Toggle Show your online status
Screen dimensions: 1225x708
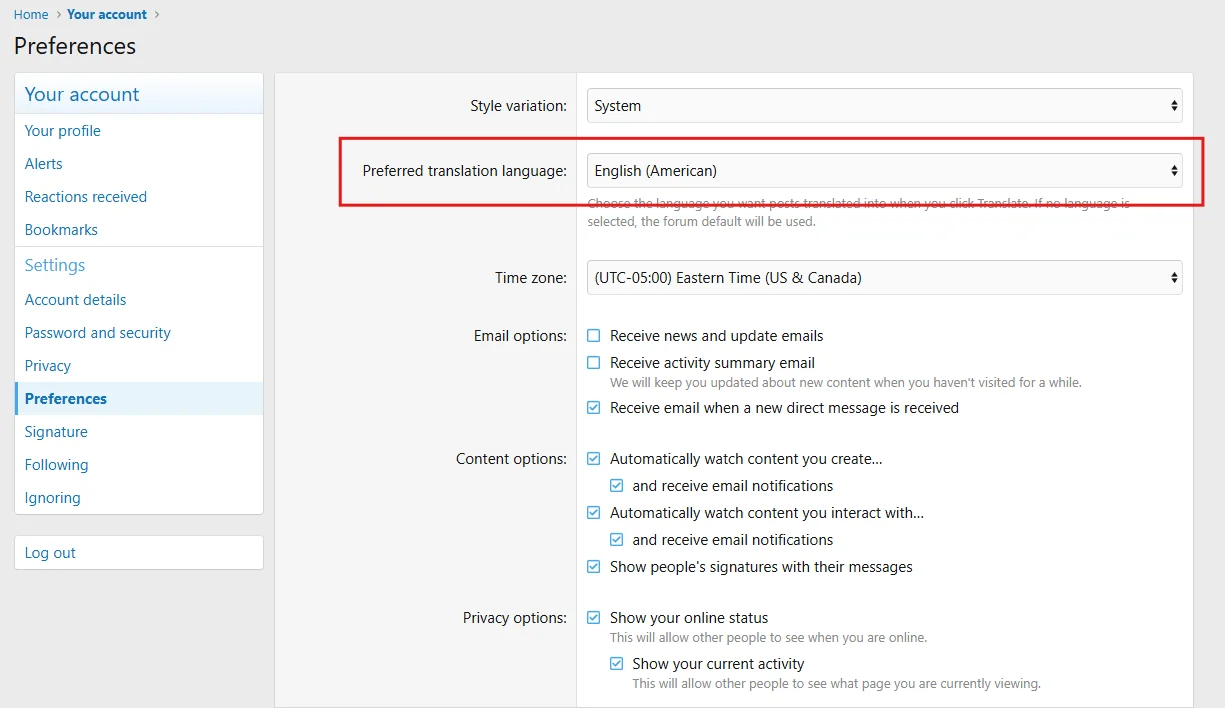[594, 618]
